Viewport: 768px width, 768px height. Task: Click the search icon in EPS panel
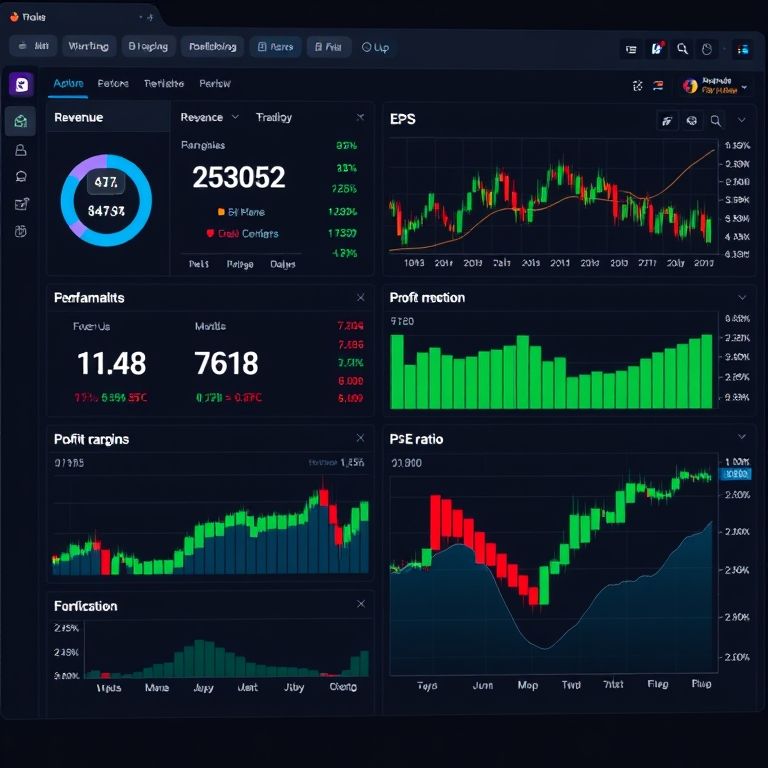click(x=716, y=121)
